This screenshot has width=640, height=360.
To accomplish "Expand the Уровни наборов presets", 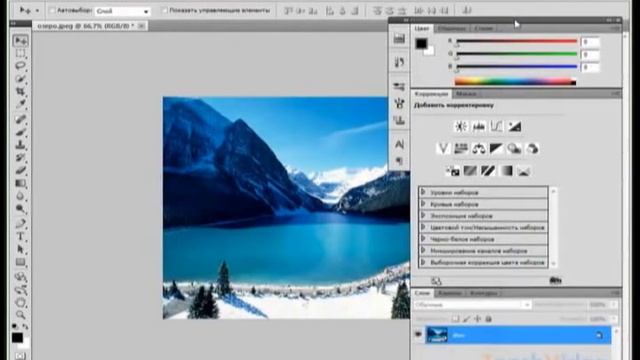I will tap(423, 192).
